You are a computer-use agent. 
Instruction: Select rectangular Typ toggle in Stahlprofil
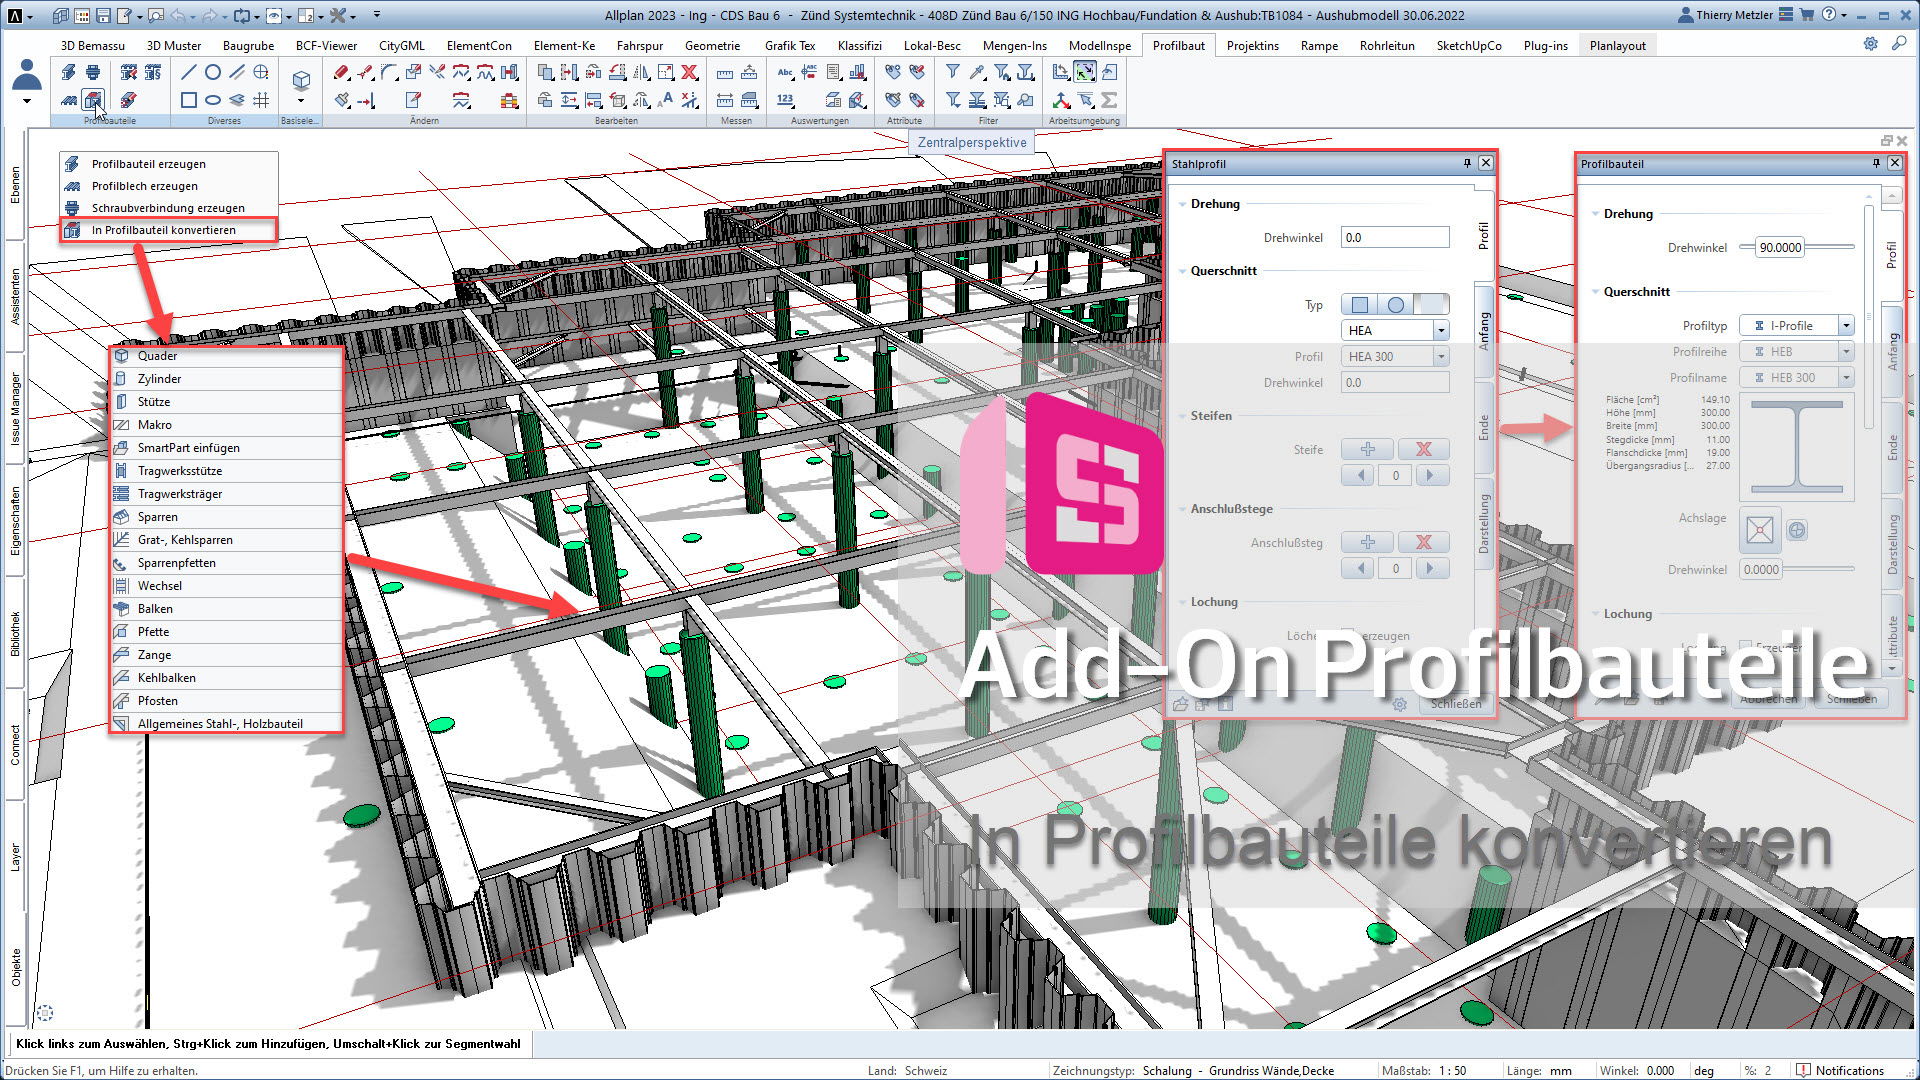pos(1359,305)
